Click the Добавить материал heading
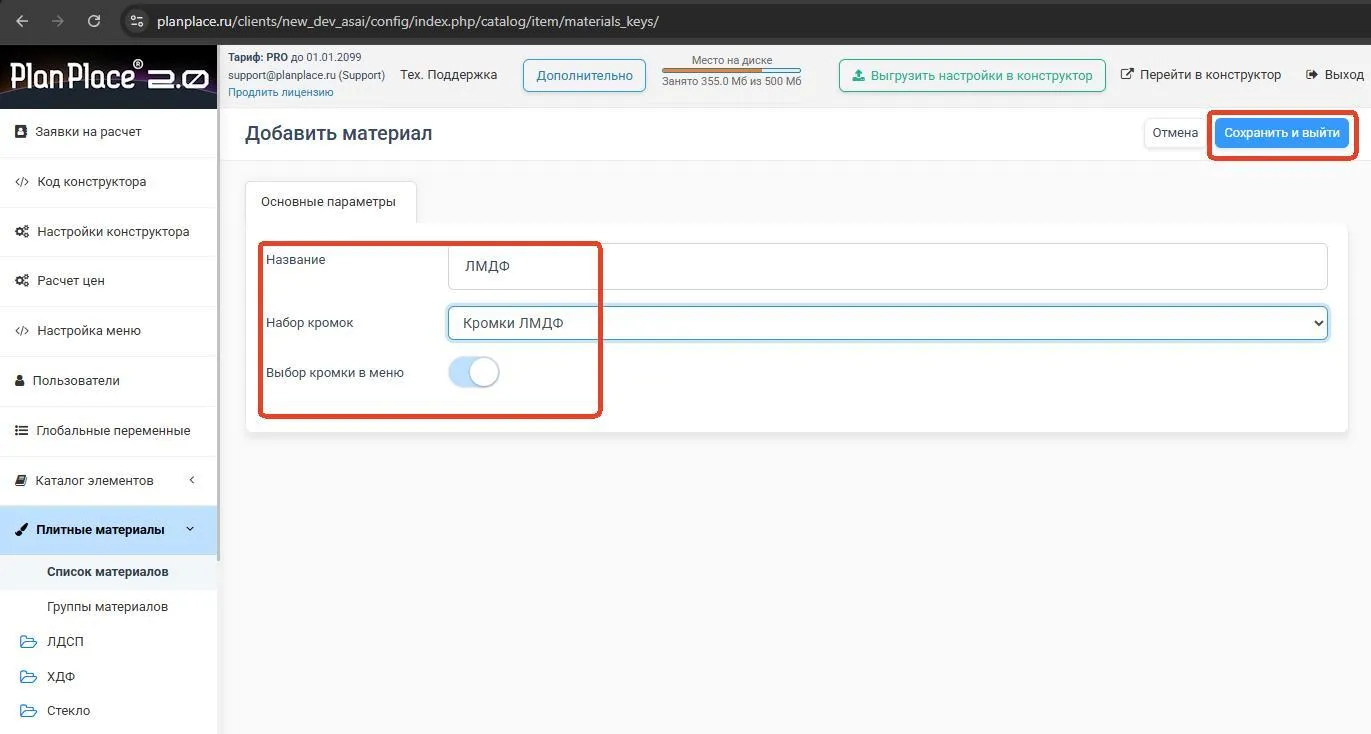 pyautogui.click(x=338, y=133)
